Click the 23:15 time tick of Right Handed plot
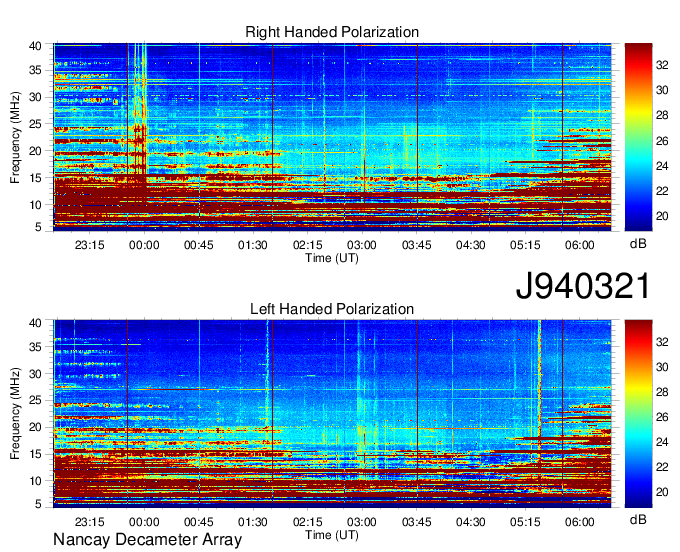The width and height of the screenshot is (680, 552). click(89, 245)
